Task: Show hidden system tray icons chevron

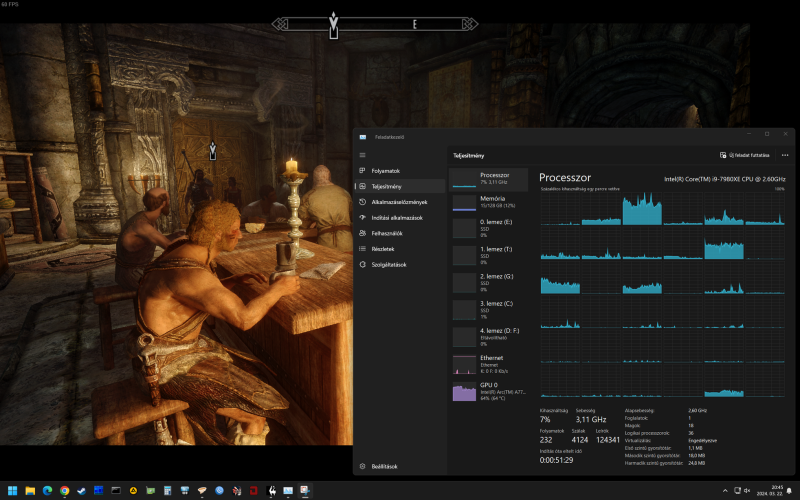Action: [x=725, y=491]
